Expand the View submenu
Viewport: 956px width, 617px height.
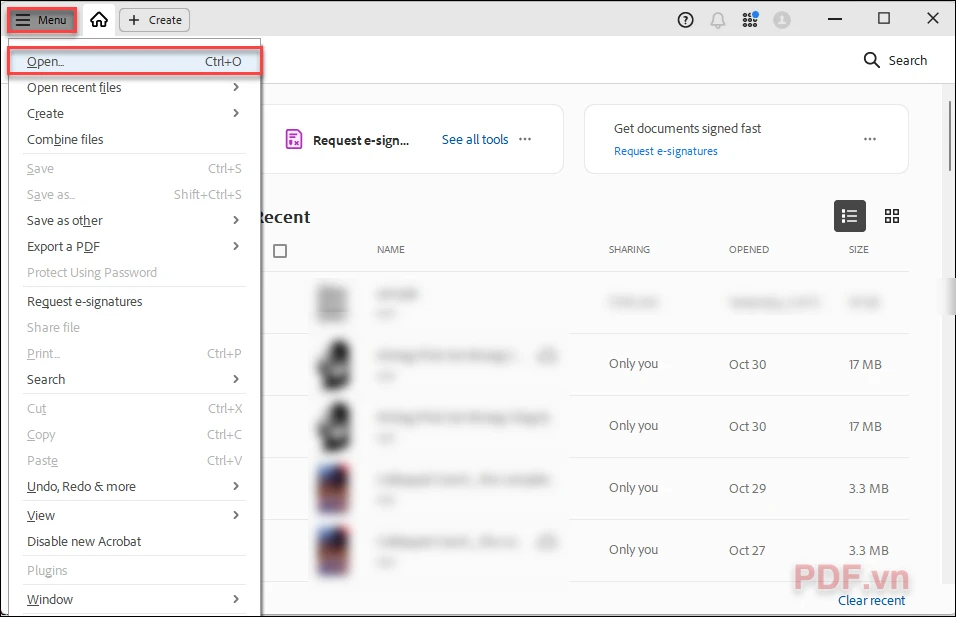[134, 516]
